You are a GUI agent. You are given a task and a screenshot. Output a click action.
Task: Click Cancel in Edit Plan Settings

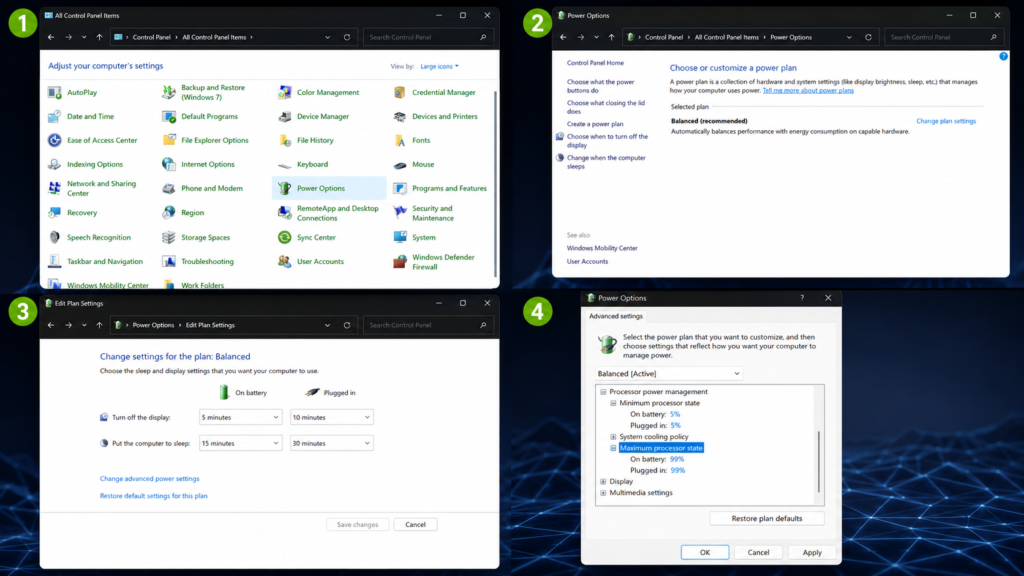[x=415, y=524]
